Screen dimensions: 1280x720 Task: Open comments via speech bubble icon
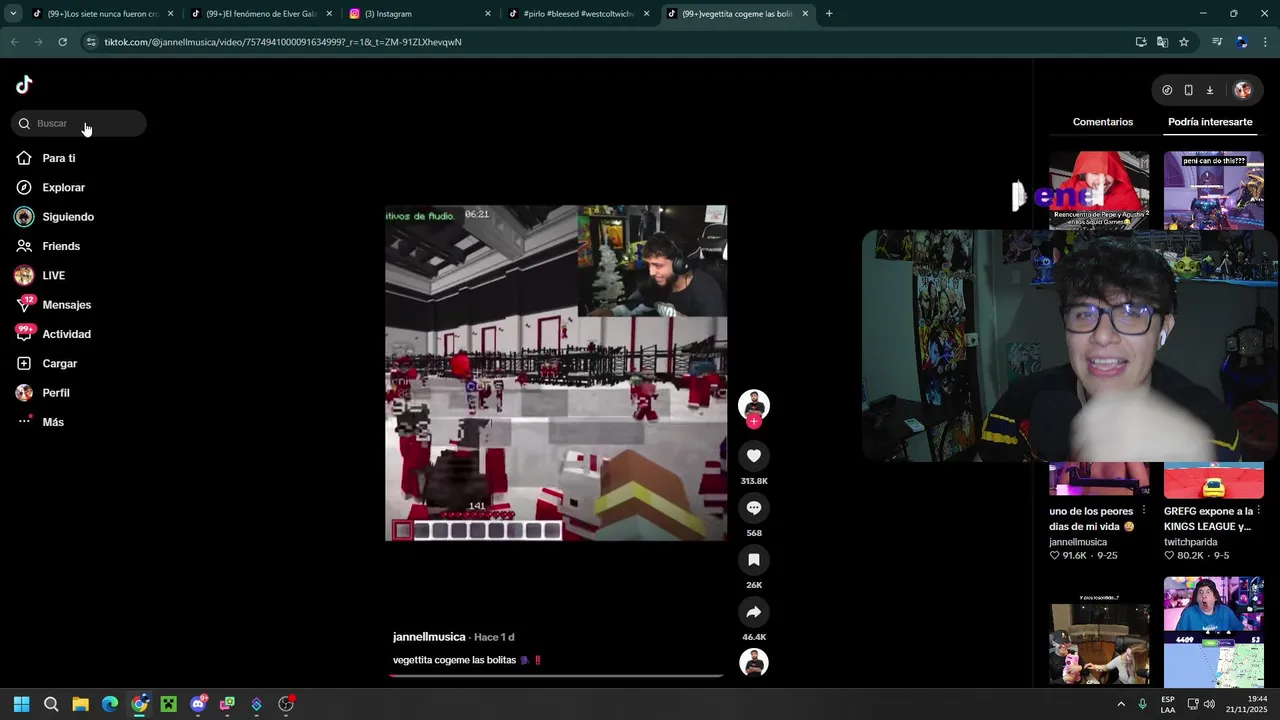(754, 508)
